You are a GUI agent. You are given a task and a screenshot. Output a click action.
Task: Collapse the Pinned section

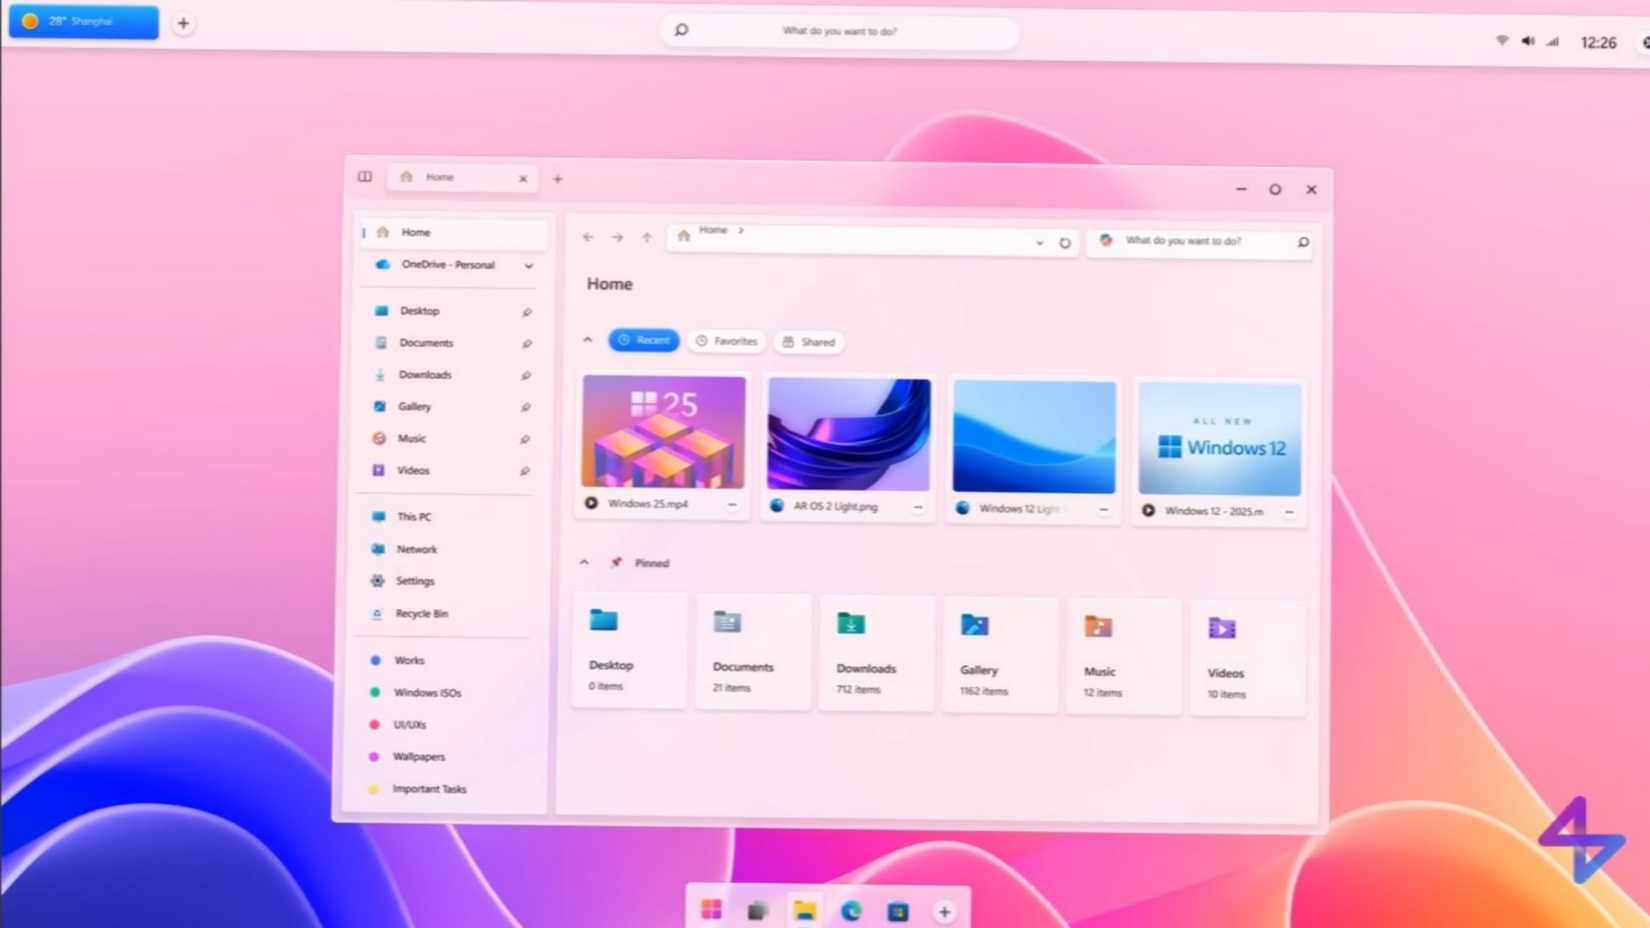pos(584,562)
